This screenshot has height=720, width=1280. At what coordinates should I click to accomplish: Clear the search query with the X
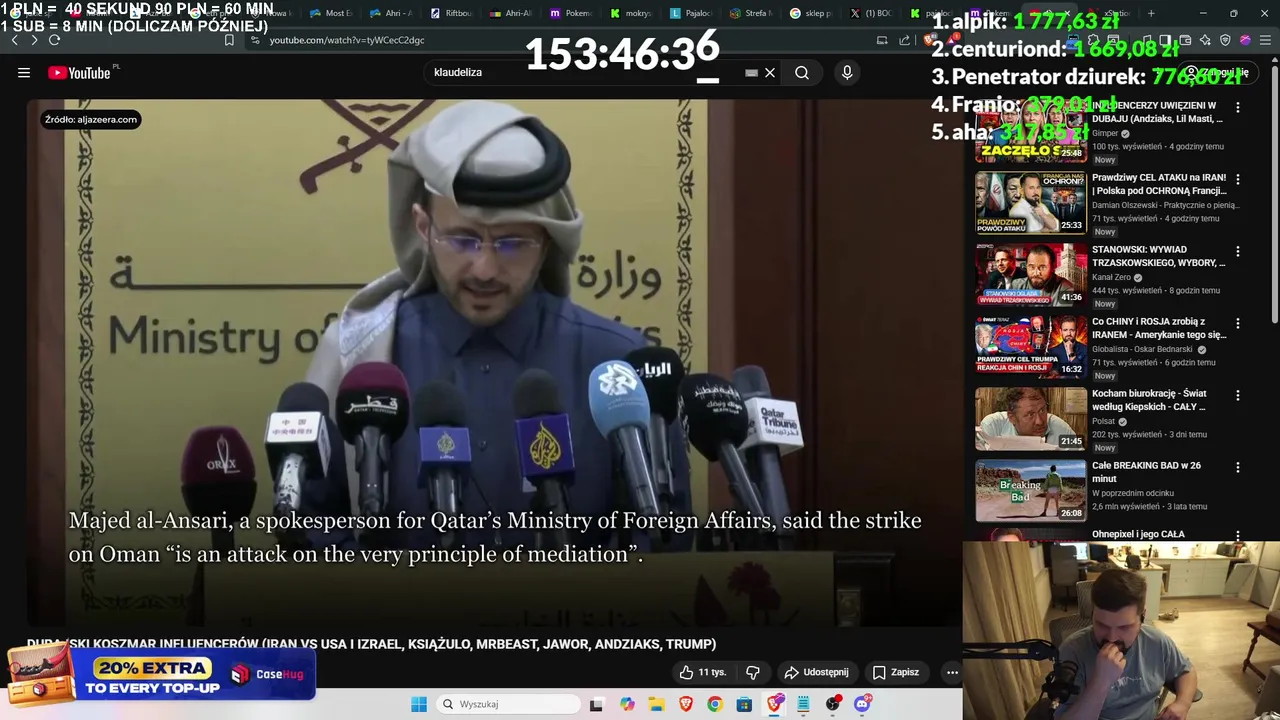point(770,72)
